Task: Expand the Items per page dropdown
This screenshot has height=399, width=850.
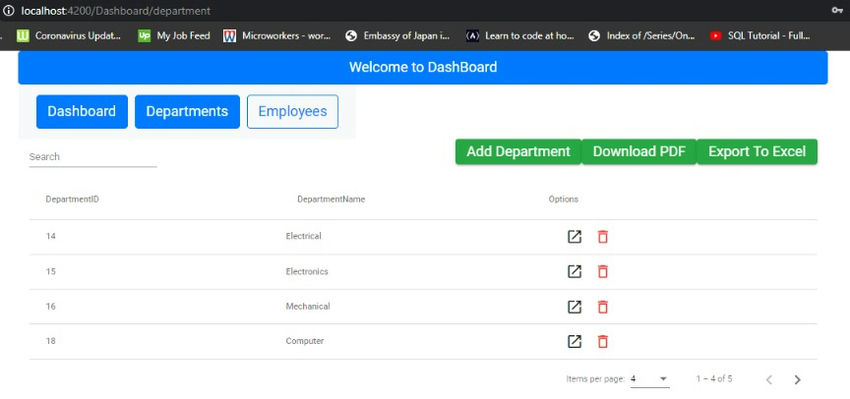Action: [650, 379]
